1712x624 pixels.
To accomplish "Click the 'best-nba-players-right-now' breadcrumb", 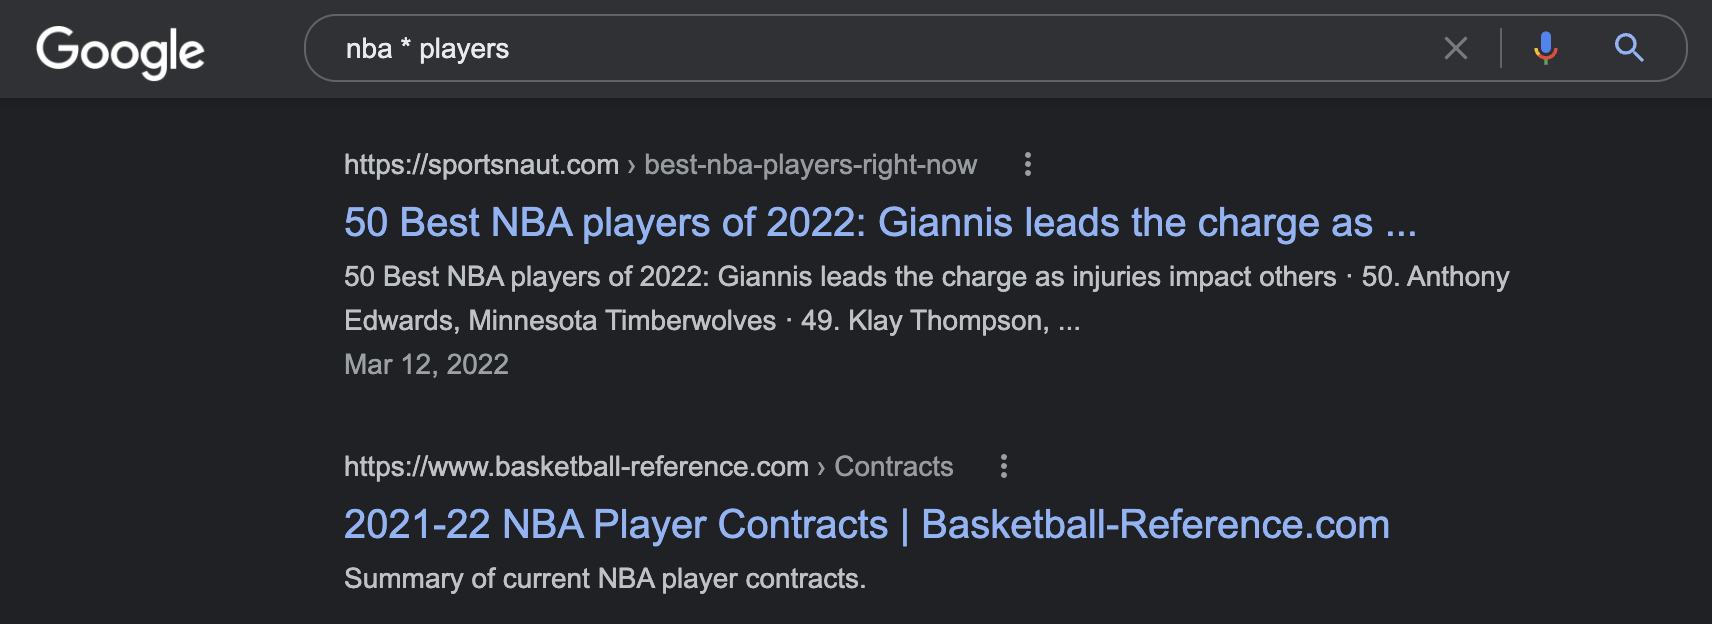I will (x=810, y=165).
